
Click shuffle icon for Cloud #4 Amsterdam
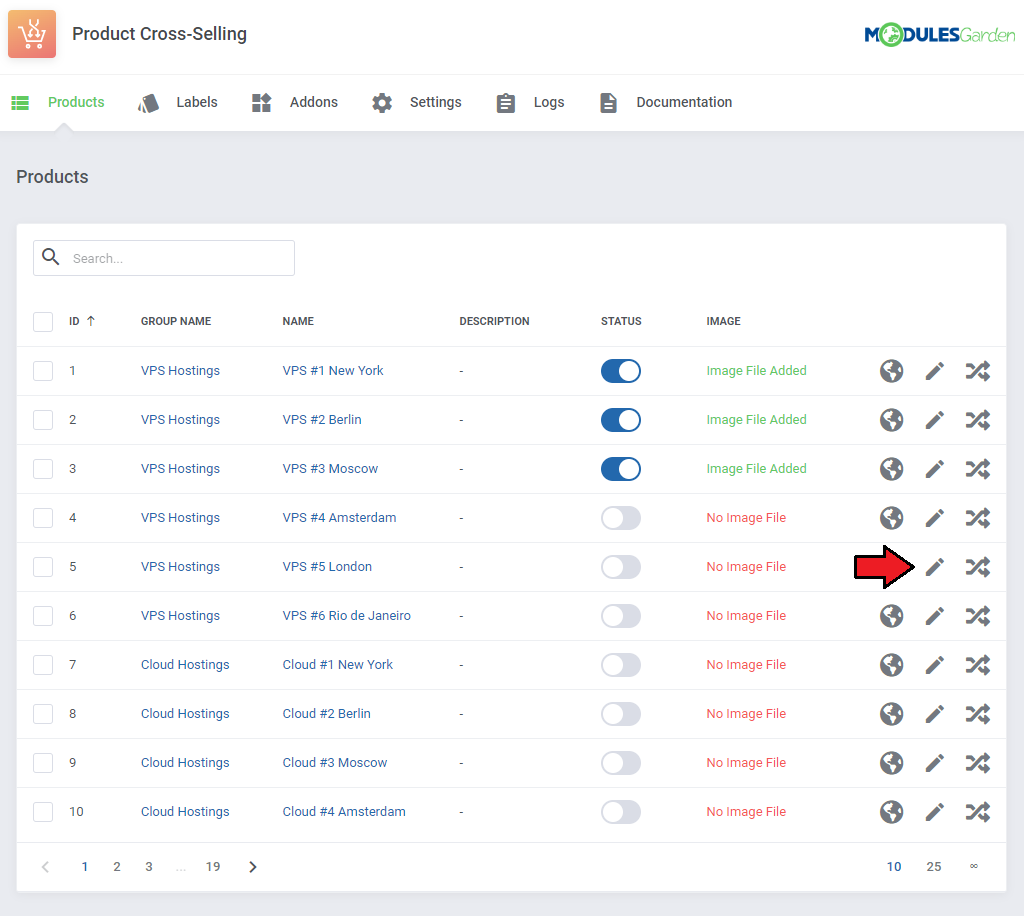(978, 812)
